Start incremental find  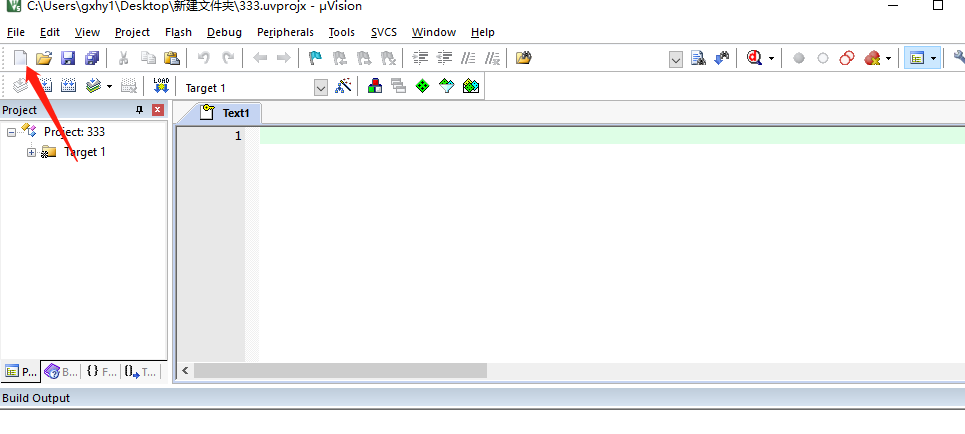point(722,58)
